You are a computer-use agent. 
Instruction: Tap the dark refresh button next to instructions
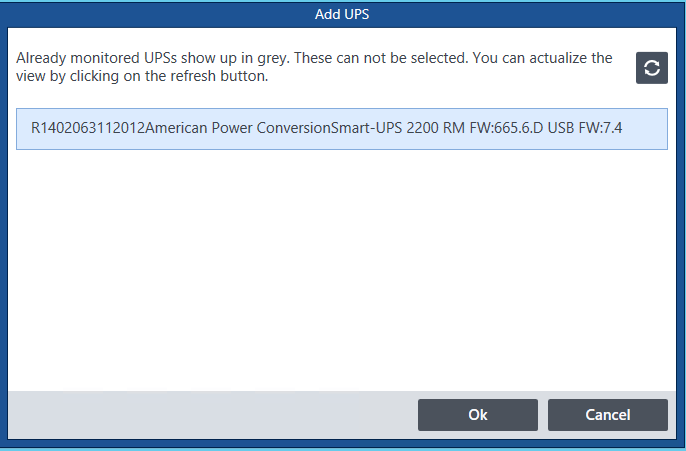pyautogui.click(x=651, y=68)
